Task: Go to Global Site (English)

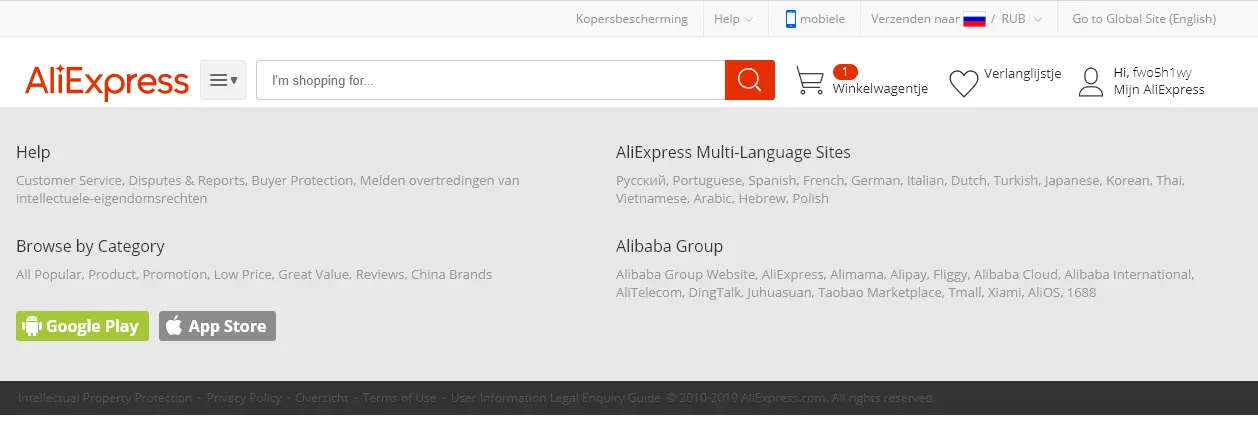Action: (1144, 18)
